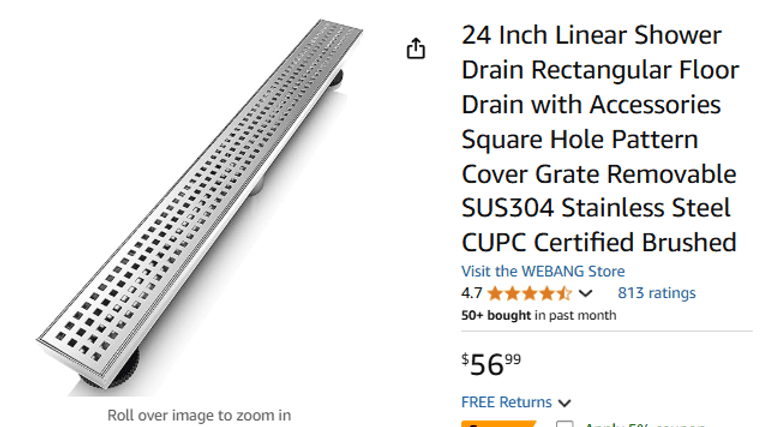Click the share icon beside the product image
The image size is (768, 427).
tap(416, 49)
